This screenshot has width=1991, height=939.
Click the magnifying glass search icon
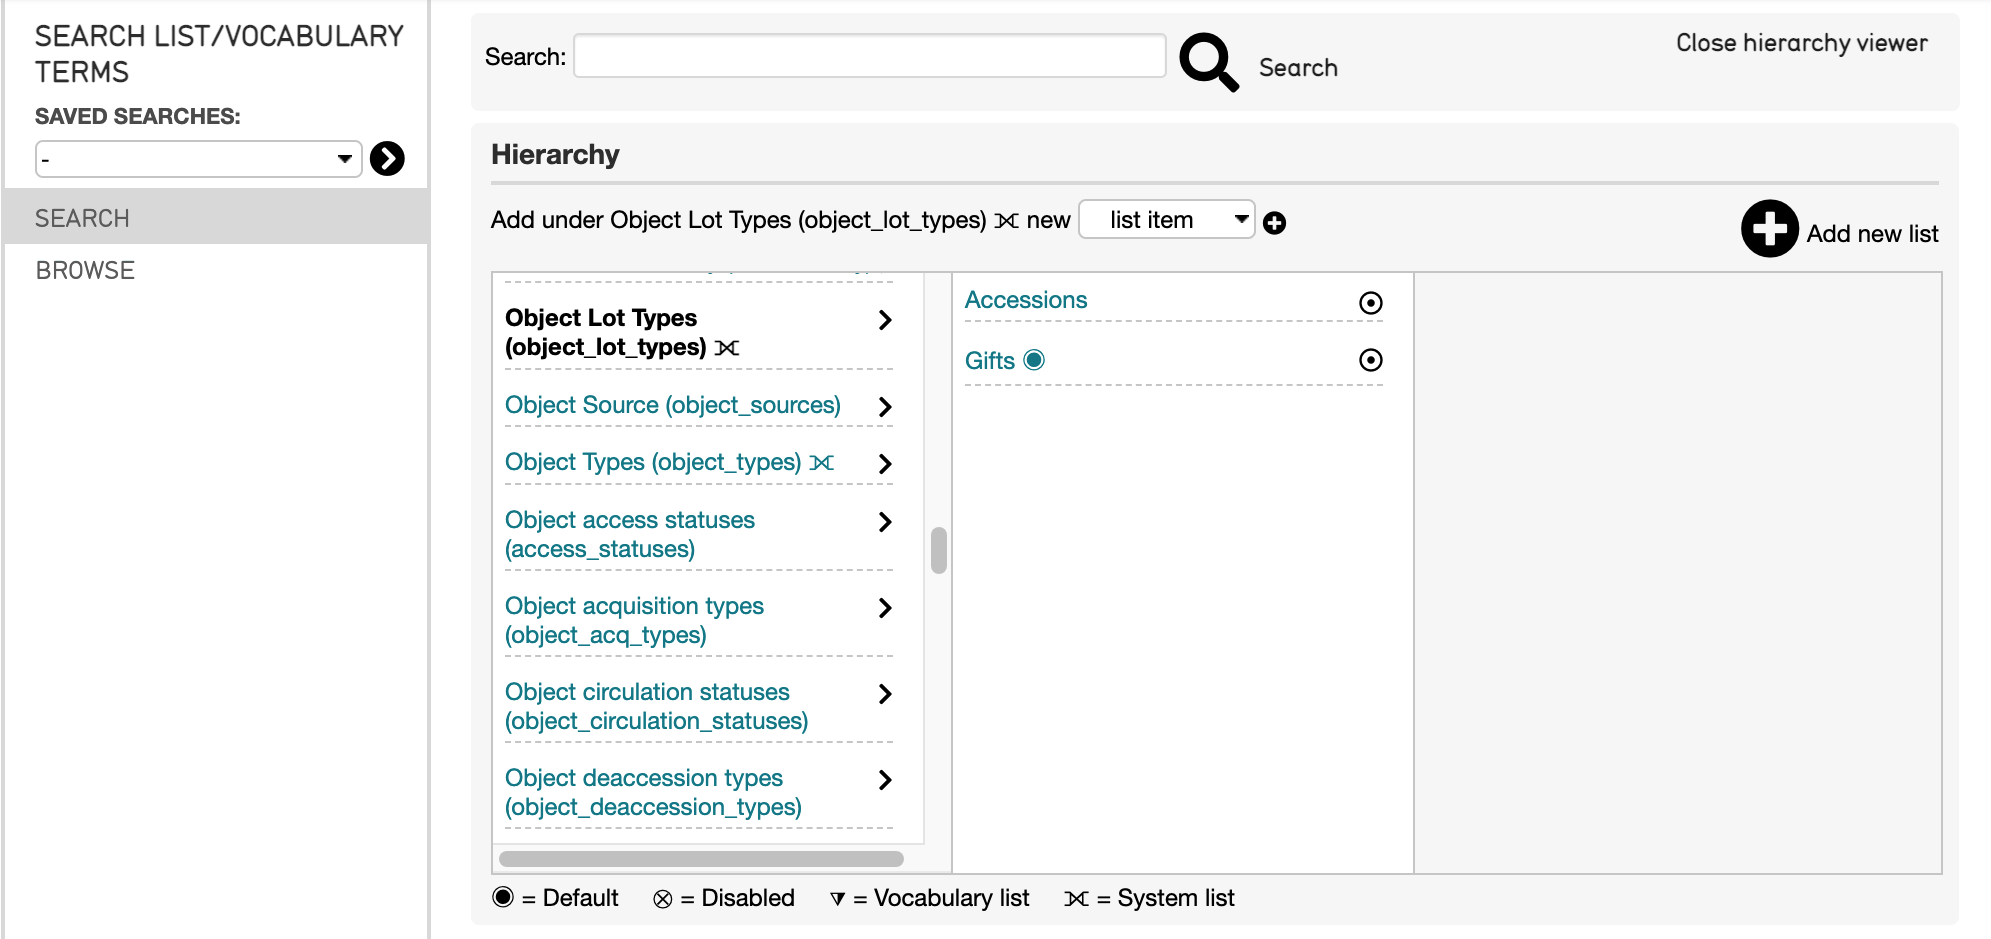pos(1208,62)
